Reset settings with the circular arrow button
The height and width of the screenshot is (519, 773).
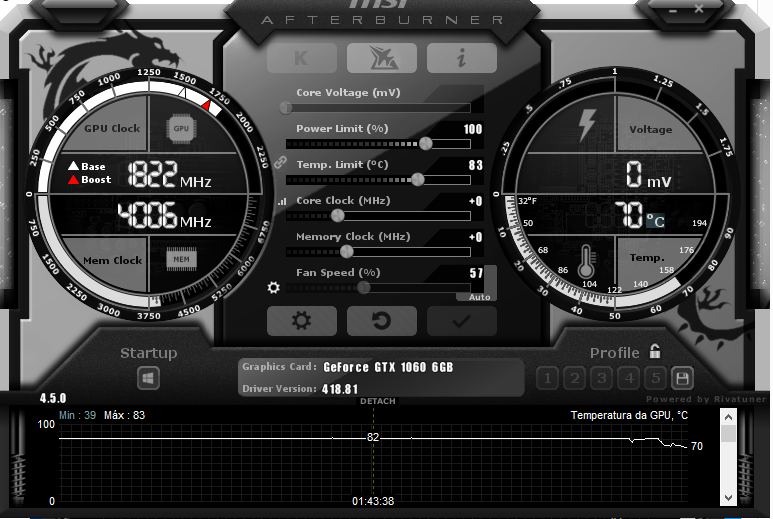coord(382,321)
